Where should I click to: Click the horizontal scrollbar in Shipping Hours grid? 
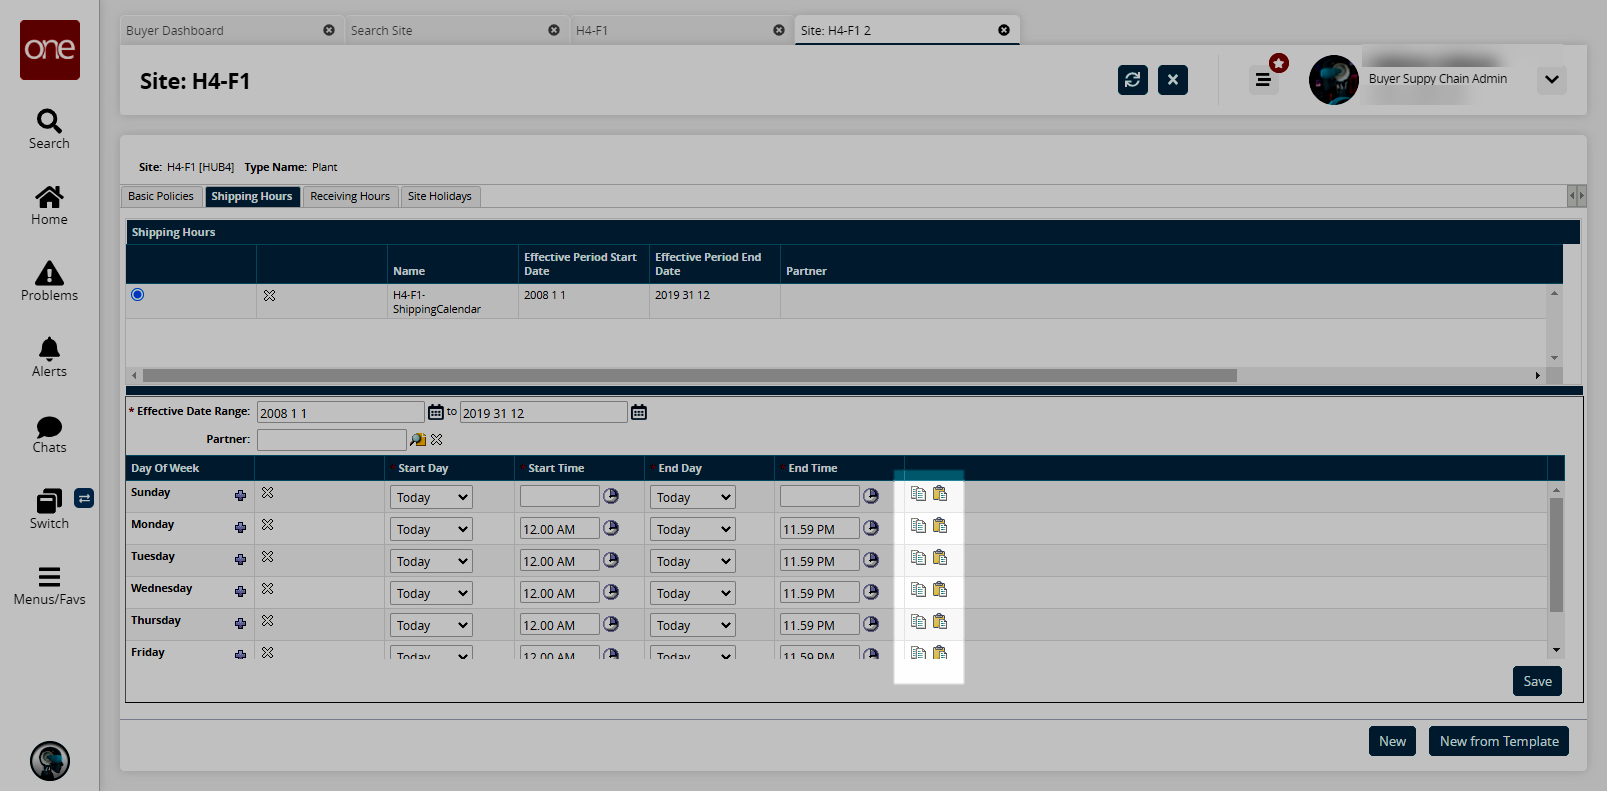(689, 376)
